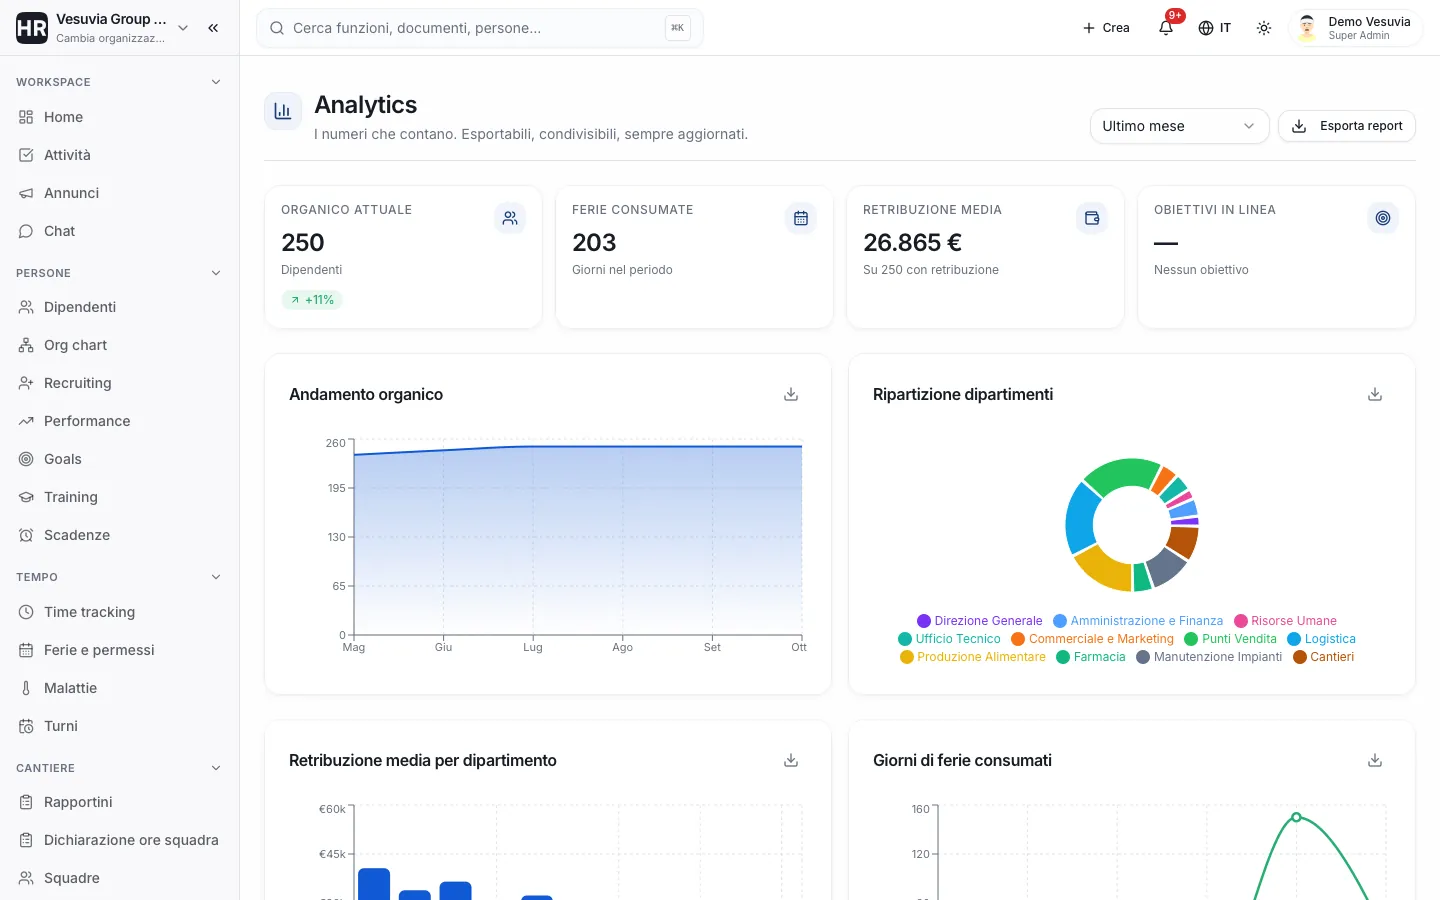Open the Demo Vesuvia user menu
This screenshot has height=900, width=1440.
point(1356,28)
